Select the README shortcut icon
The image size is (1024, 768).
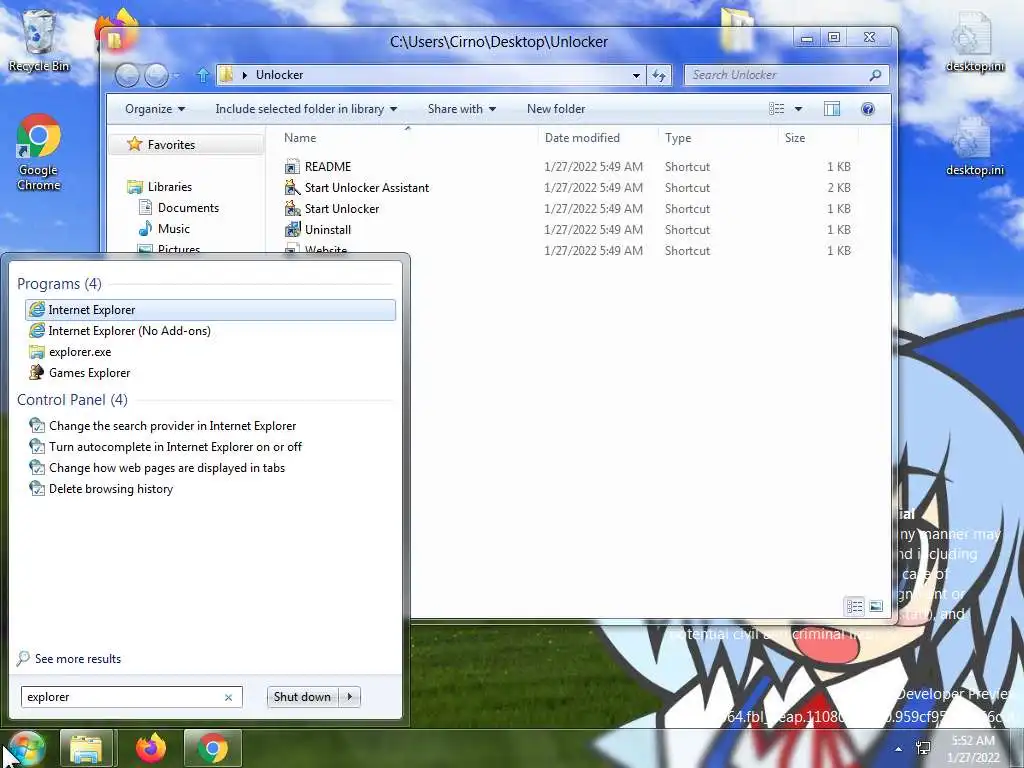pyautogui.click(x=292, y=167)
